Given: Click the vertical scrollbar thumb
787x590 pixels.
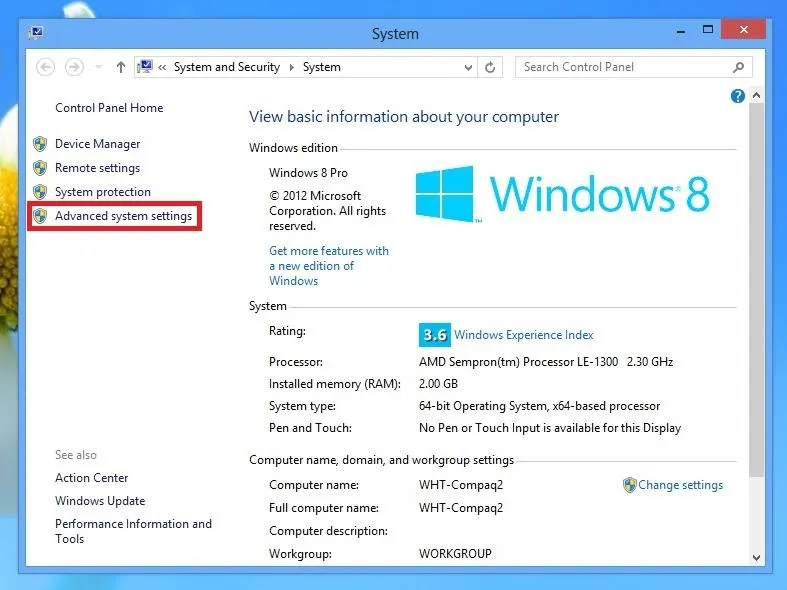Looking at the screenshot, I should coord(756,289).
